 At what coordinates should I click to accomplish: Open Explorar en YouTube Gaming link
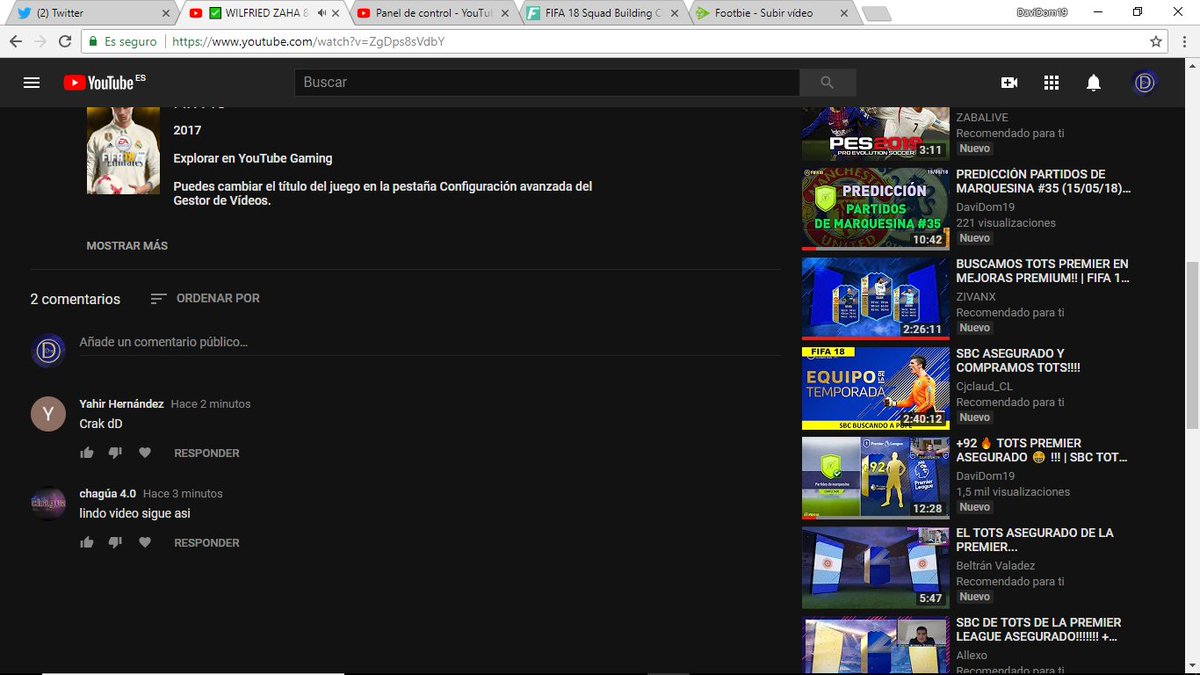click(253, 158)
